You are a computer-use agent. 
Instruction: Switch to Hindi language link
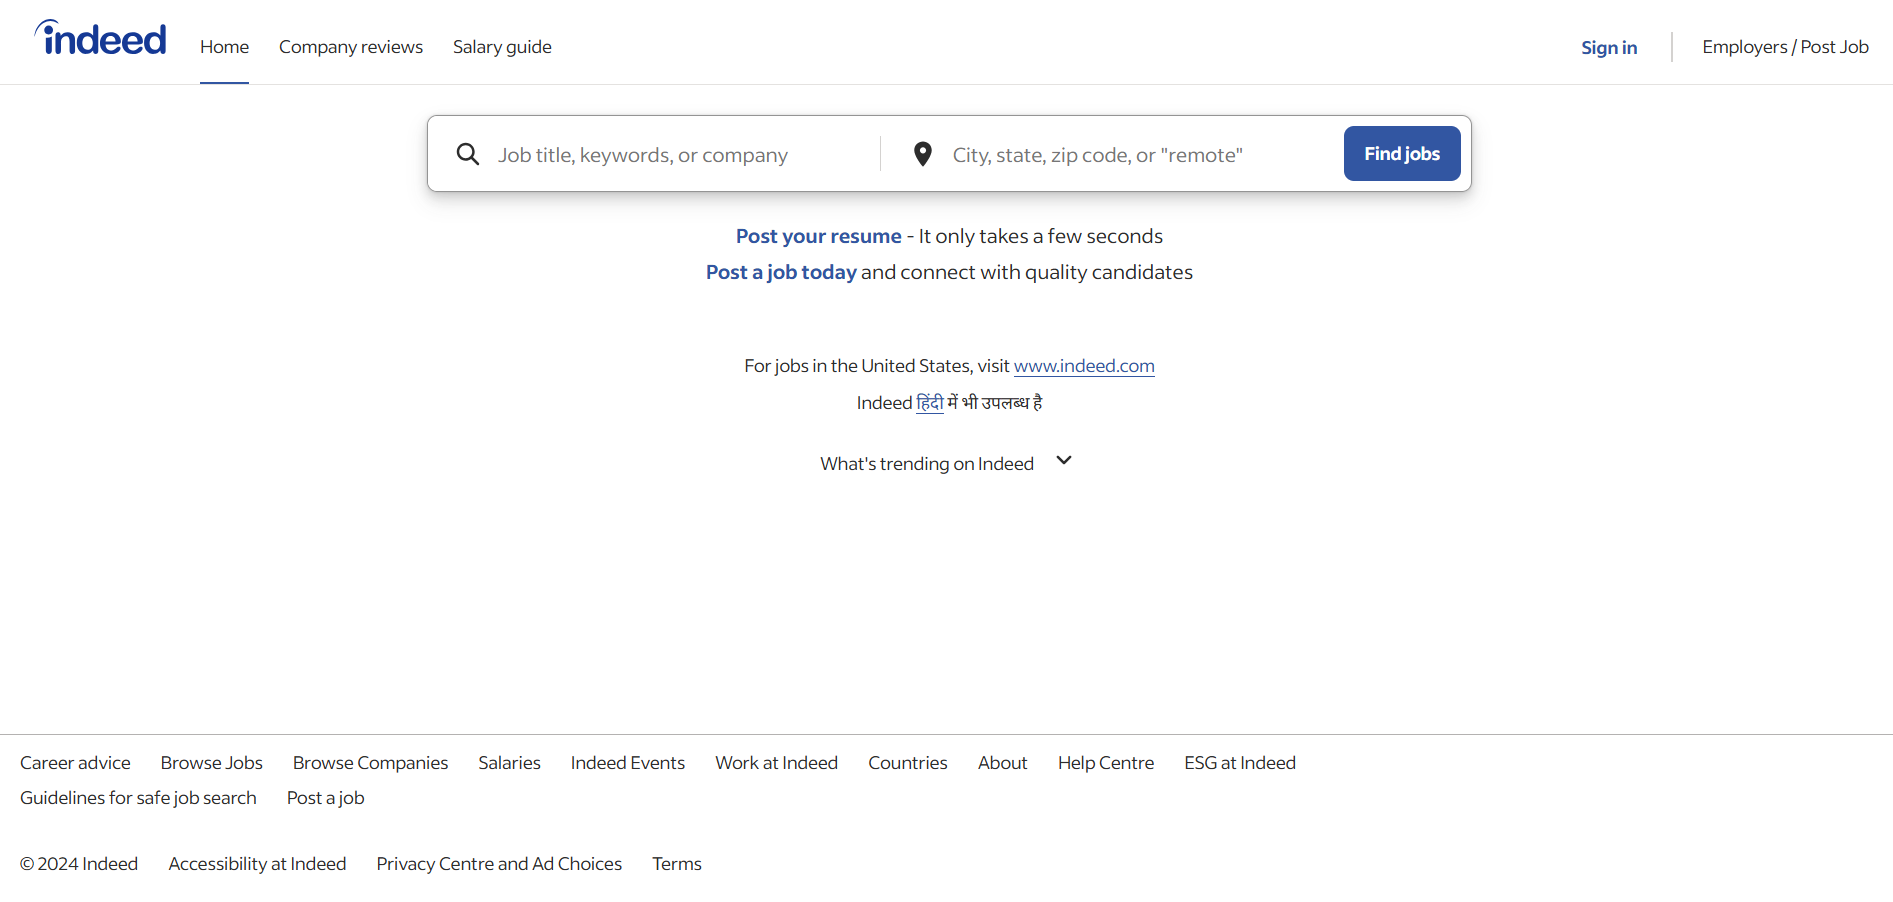click(x=929, y=403)
